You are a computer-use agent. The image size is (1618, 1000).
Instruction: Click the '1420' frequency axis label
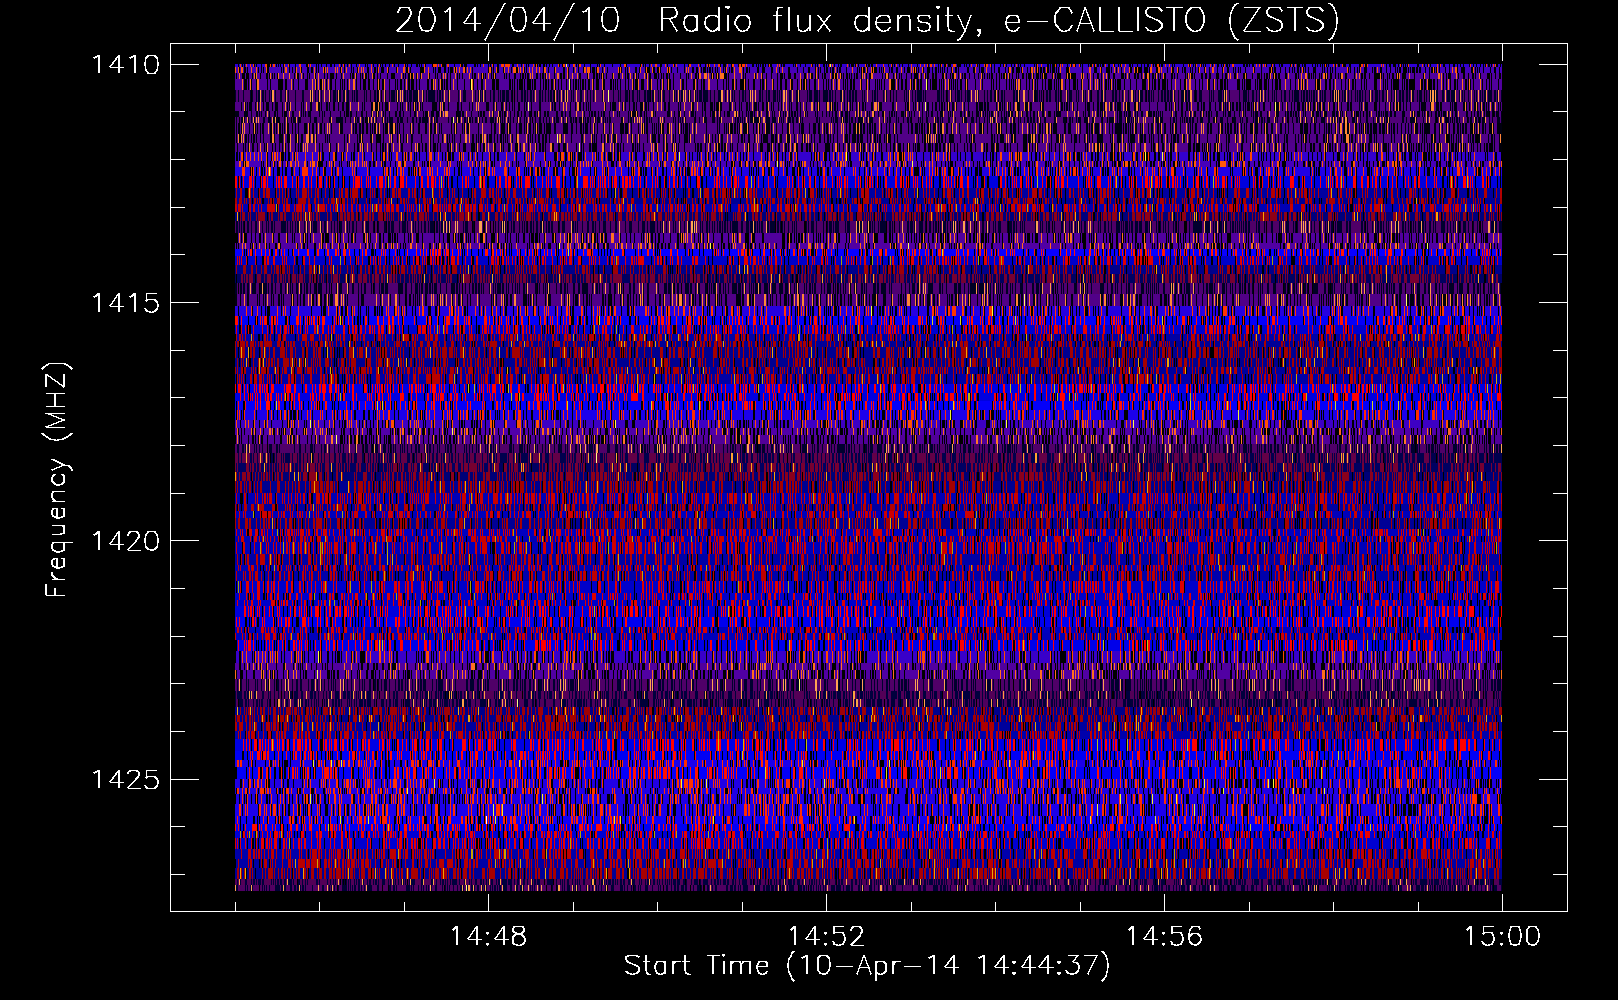point(125,541)
